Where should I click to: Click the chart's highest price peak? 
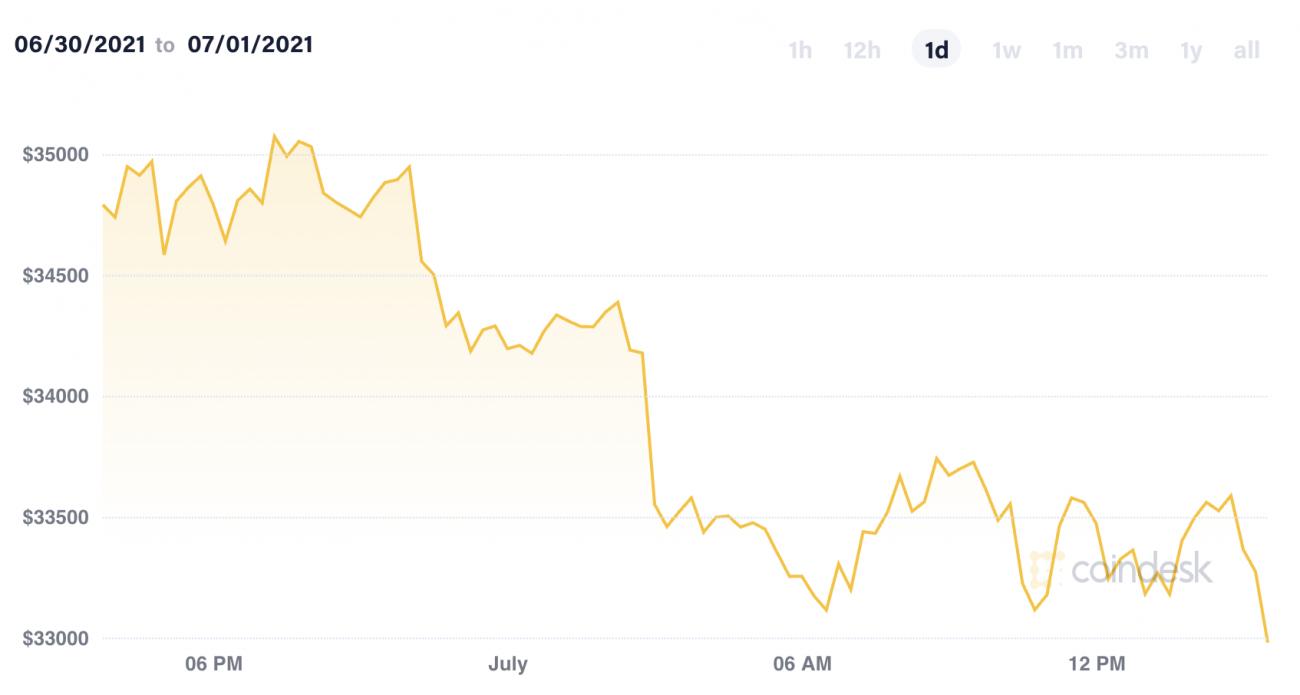click(274, 133)
